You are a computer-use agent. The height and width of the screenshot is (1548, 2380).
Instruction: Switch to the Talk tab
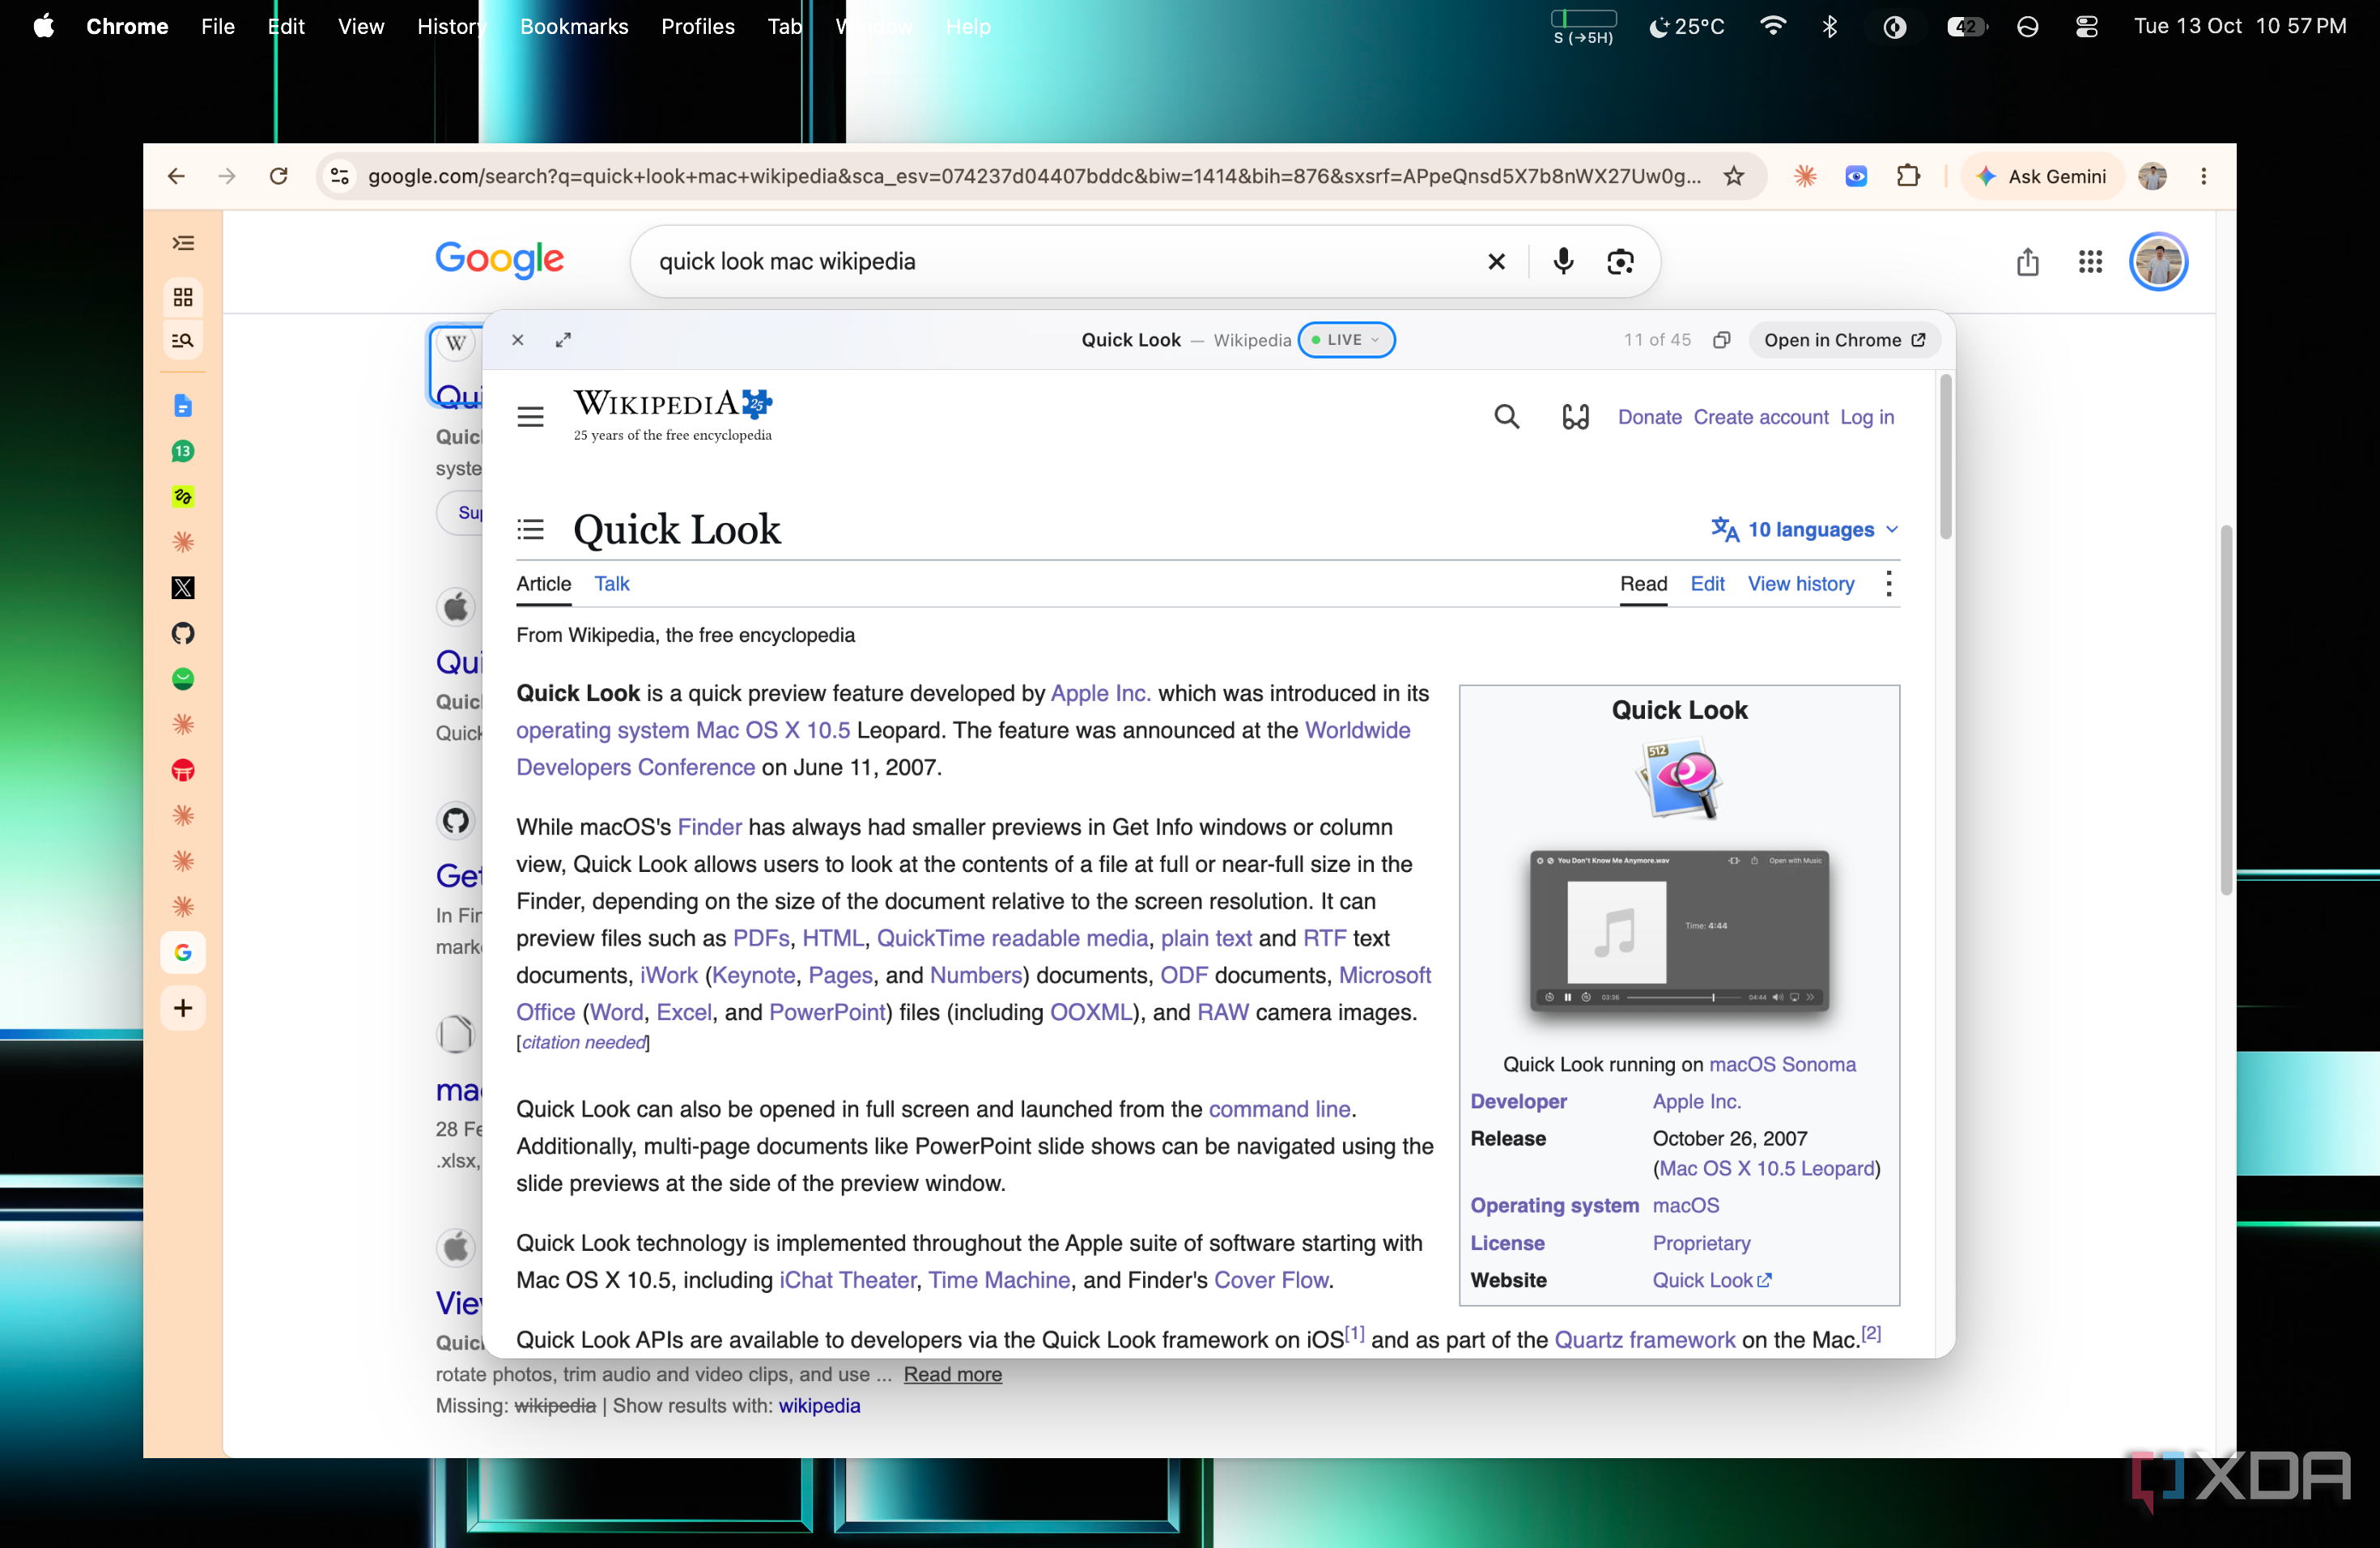tap(612, 584)
